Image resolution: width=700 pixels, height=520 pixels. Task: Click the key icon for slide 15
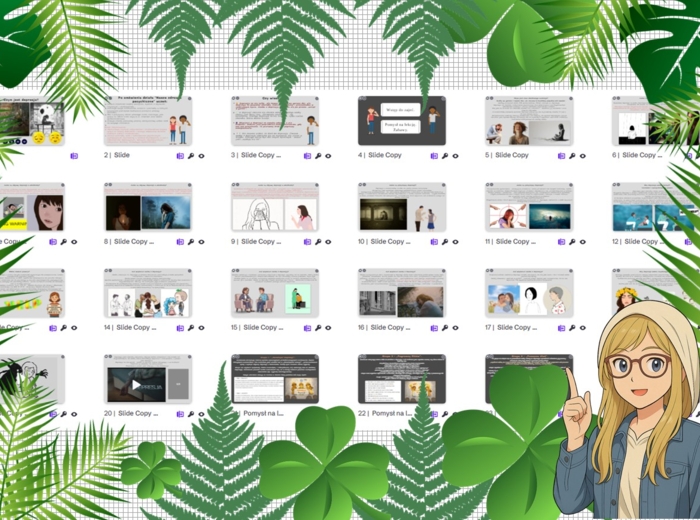pyautogui.click(x=318, y=328)
